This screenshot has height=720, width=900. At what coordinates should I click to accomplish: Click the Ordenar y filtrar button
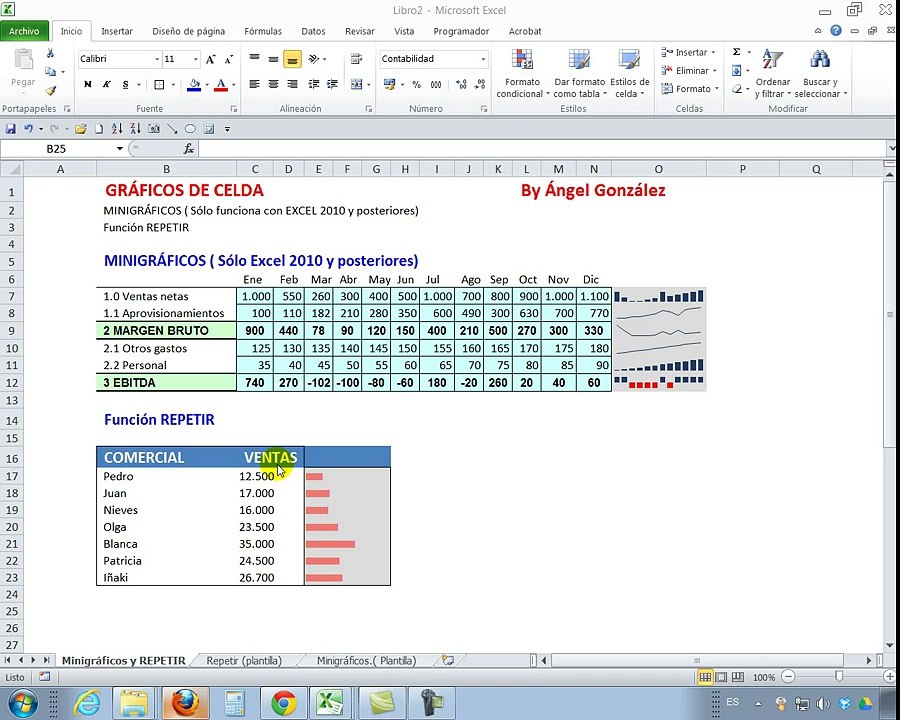773,73
